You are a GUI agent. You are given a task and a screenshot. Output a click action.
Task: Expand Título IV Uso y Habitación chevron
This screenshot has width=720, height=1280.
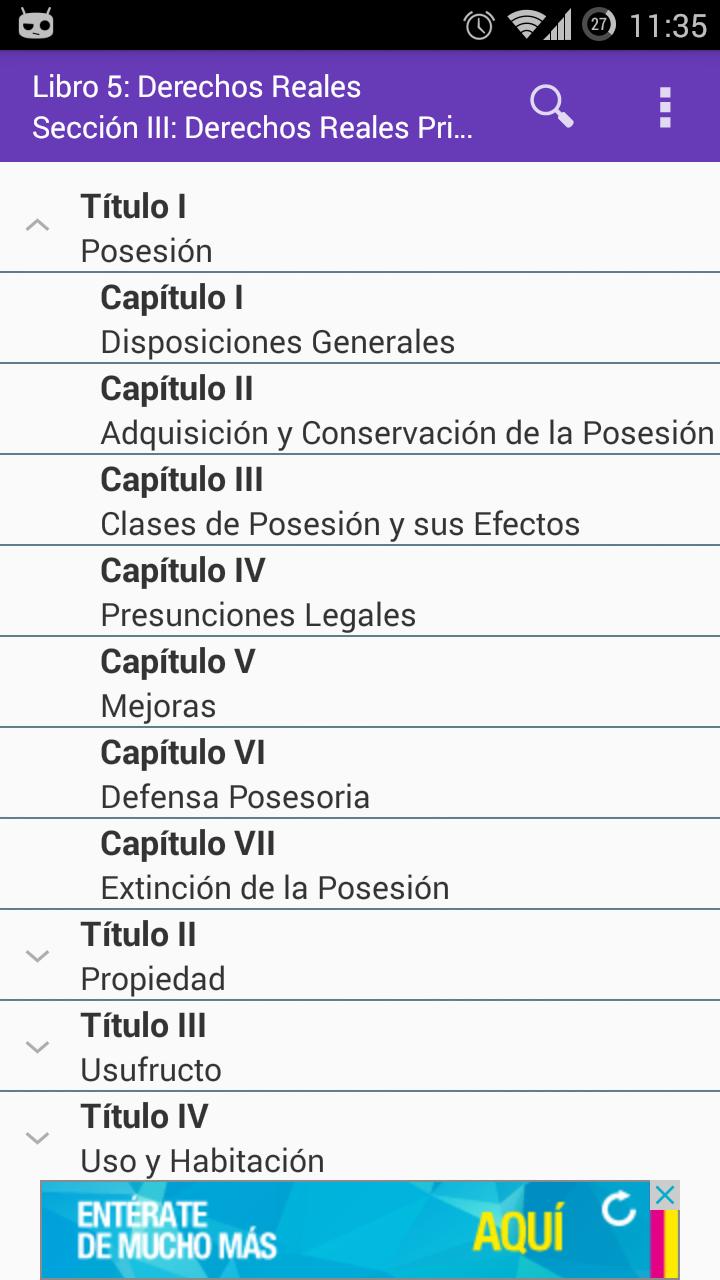37,1137
